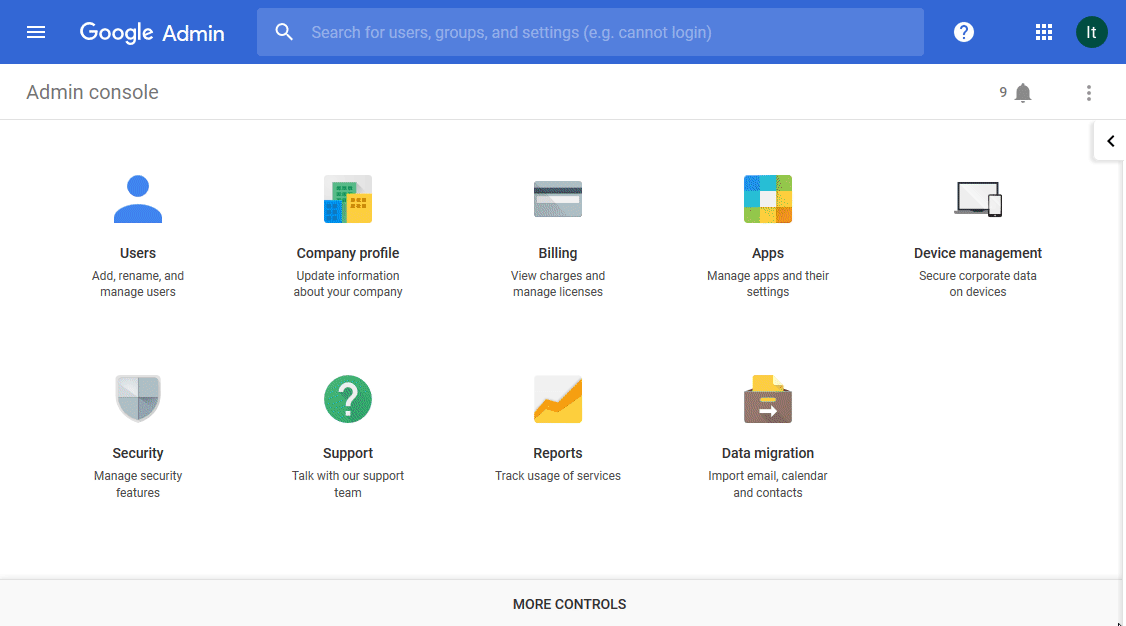Click "Track usage of services" description
Image resolution: width=1126 pixels, height=626 pixels.
coord(558,476)
